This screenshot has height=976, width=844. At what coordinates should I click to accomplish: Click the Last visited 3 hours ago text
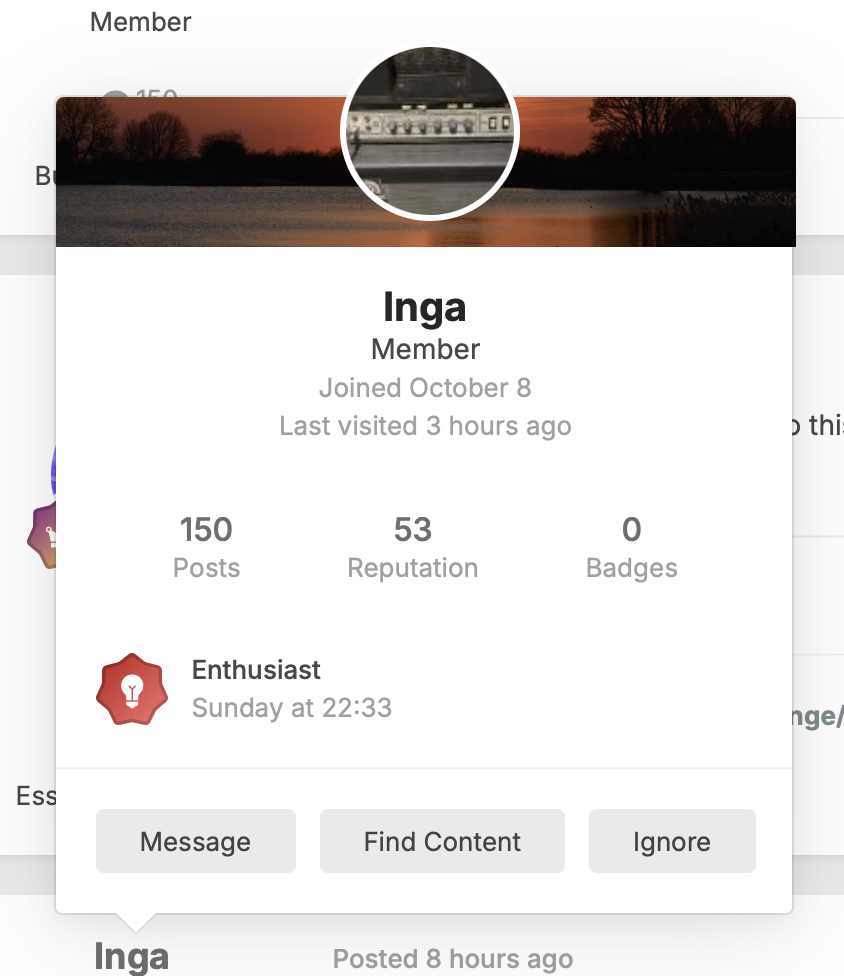(425, 426)
